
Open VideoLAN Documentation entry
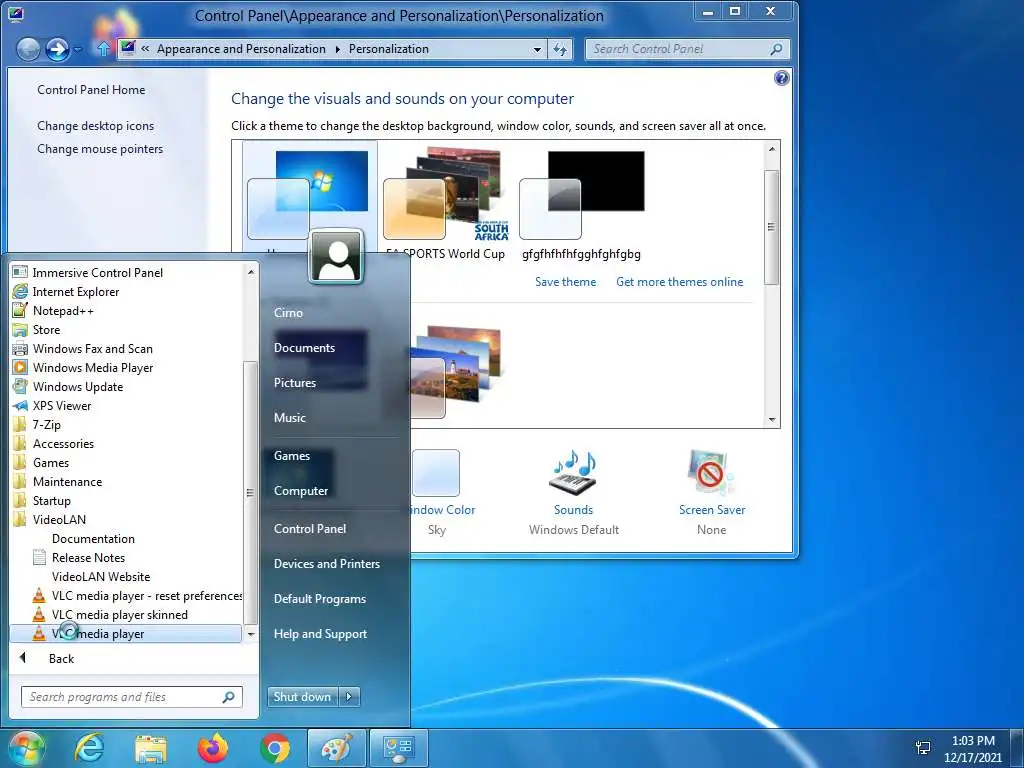(125, 537)
